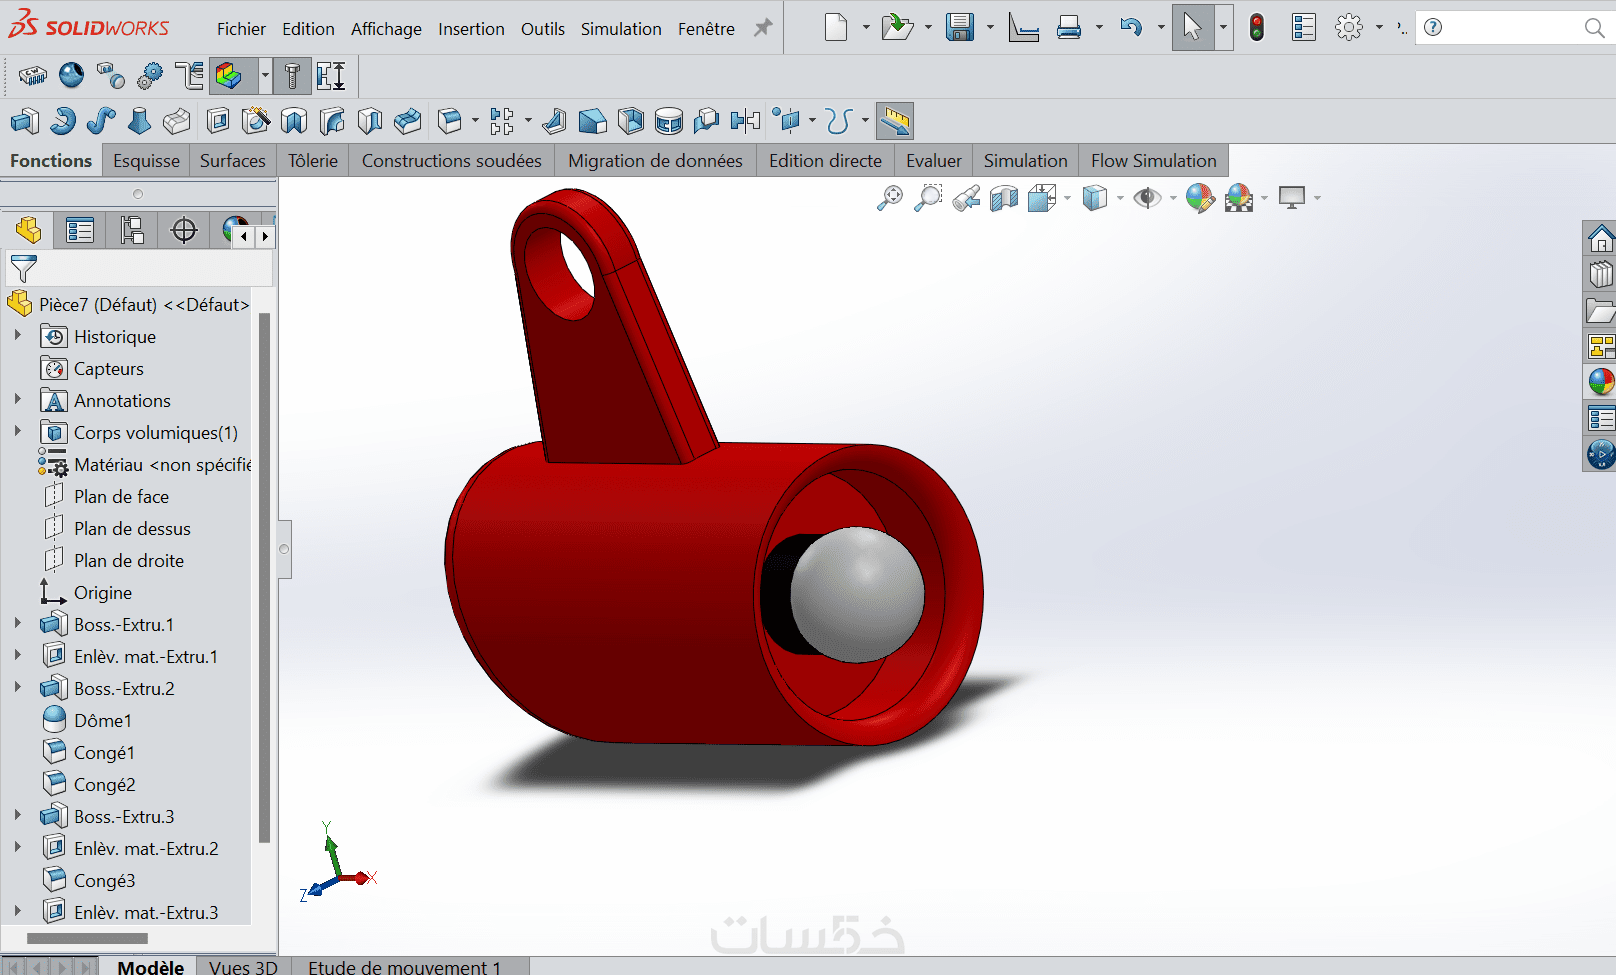Click the filter funnel icon in feature tree
Screen dimensions: 1616x975
pos(23,268)
